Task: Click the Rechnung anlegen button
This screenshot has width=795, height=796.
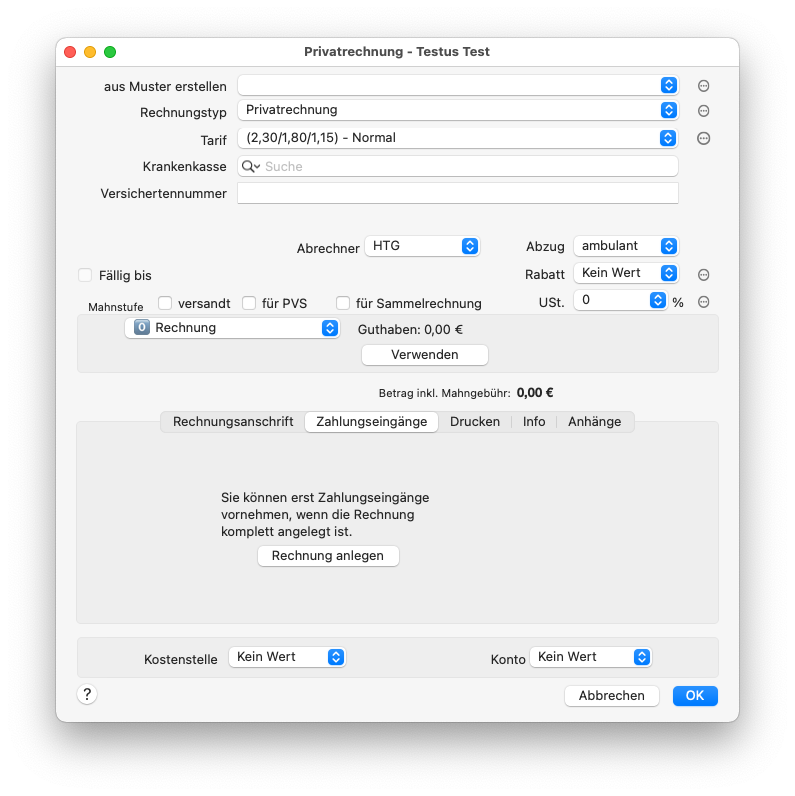Action: tap(328, 556)
